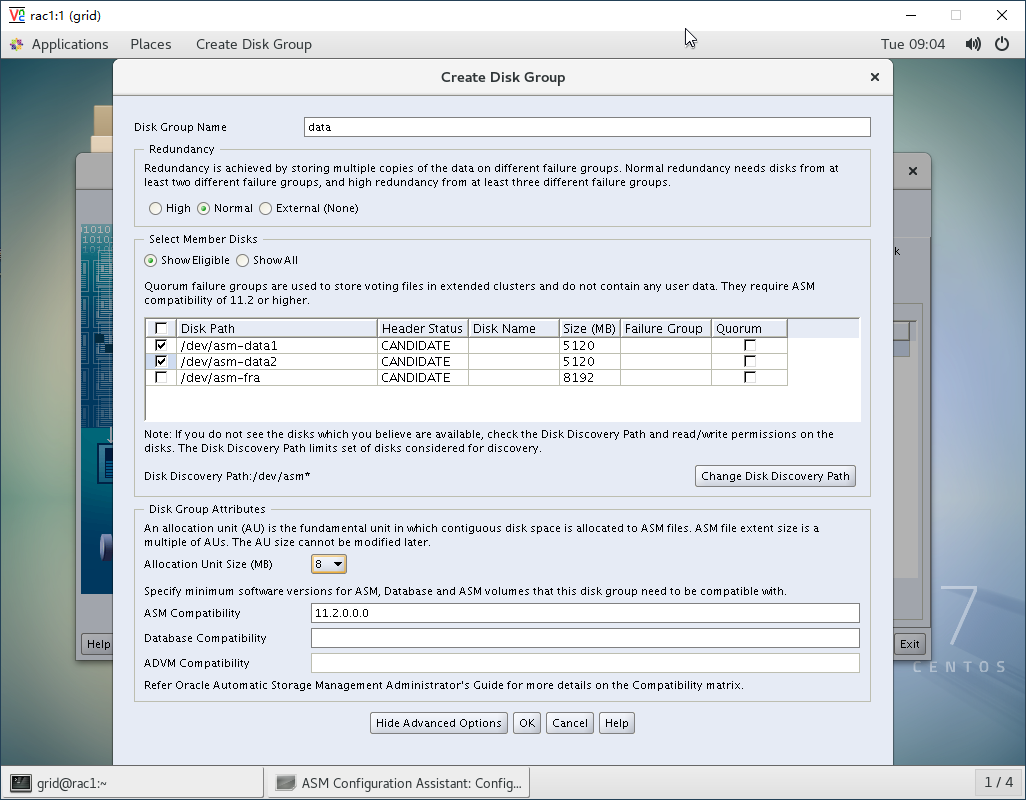The image size is (1026, 800).
Task: Click Change Disk Discovery Path button
Action: pos(775,476)
